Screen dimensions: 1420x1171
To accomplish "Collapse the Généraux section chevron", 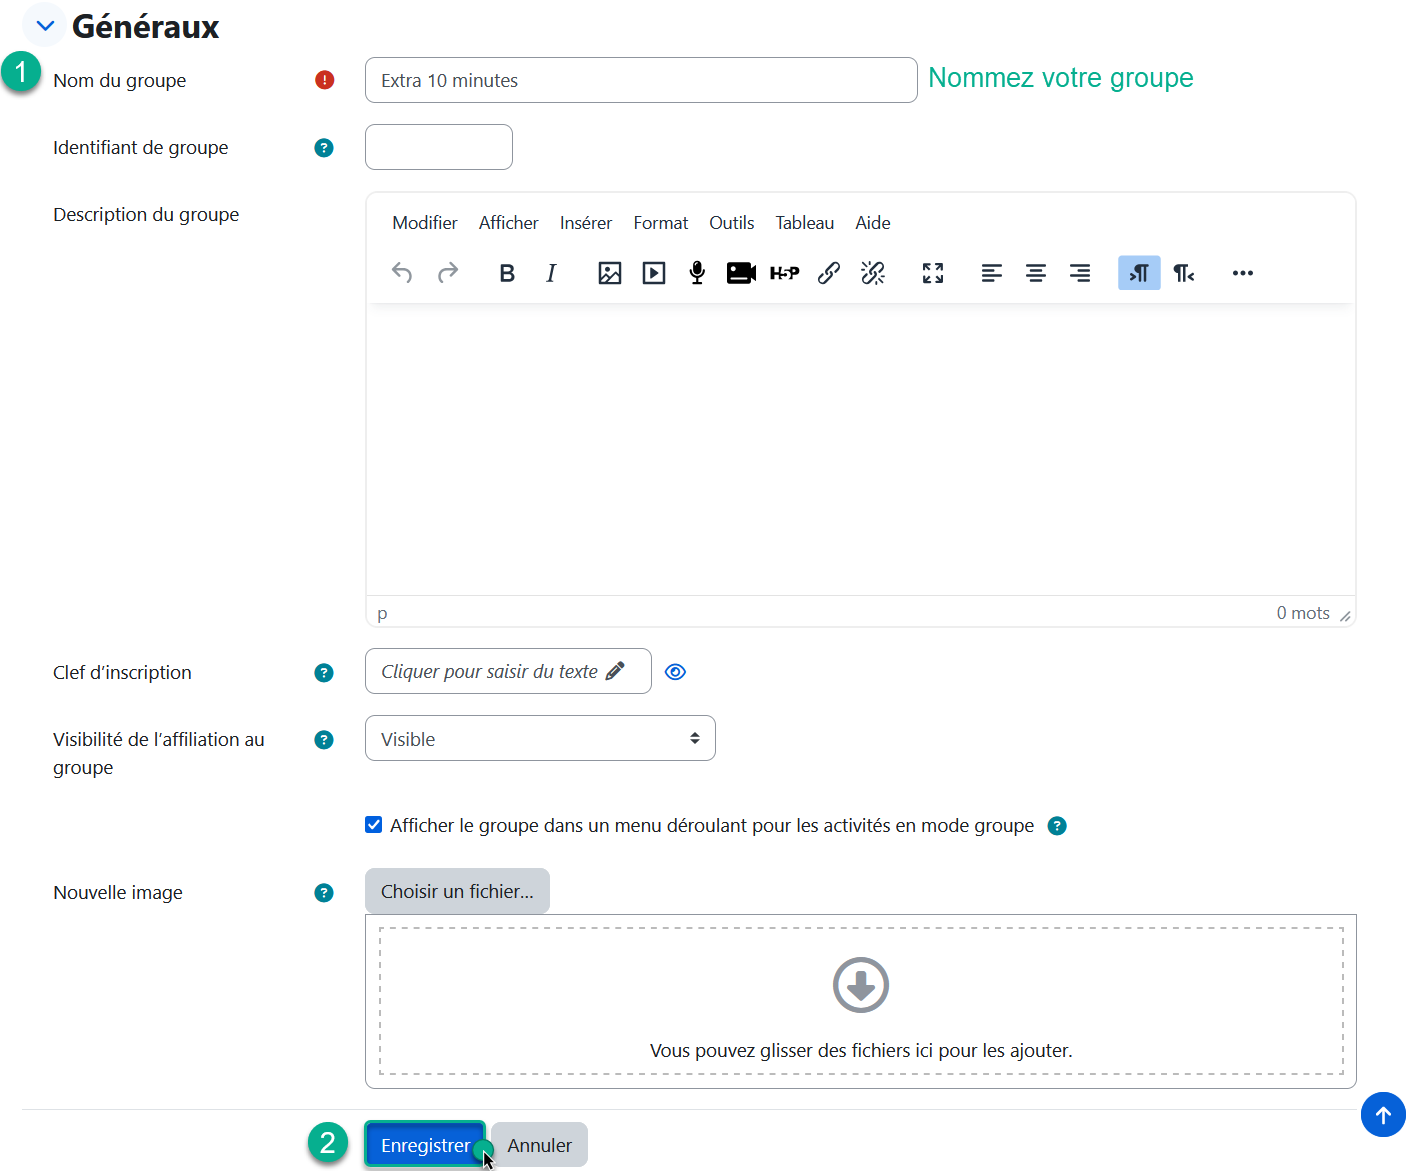I will tap(45, 26).
